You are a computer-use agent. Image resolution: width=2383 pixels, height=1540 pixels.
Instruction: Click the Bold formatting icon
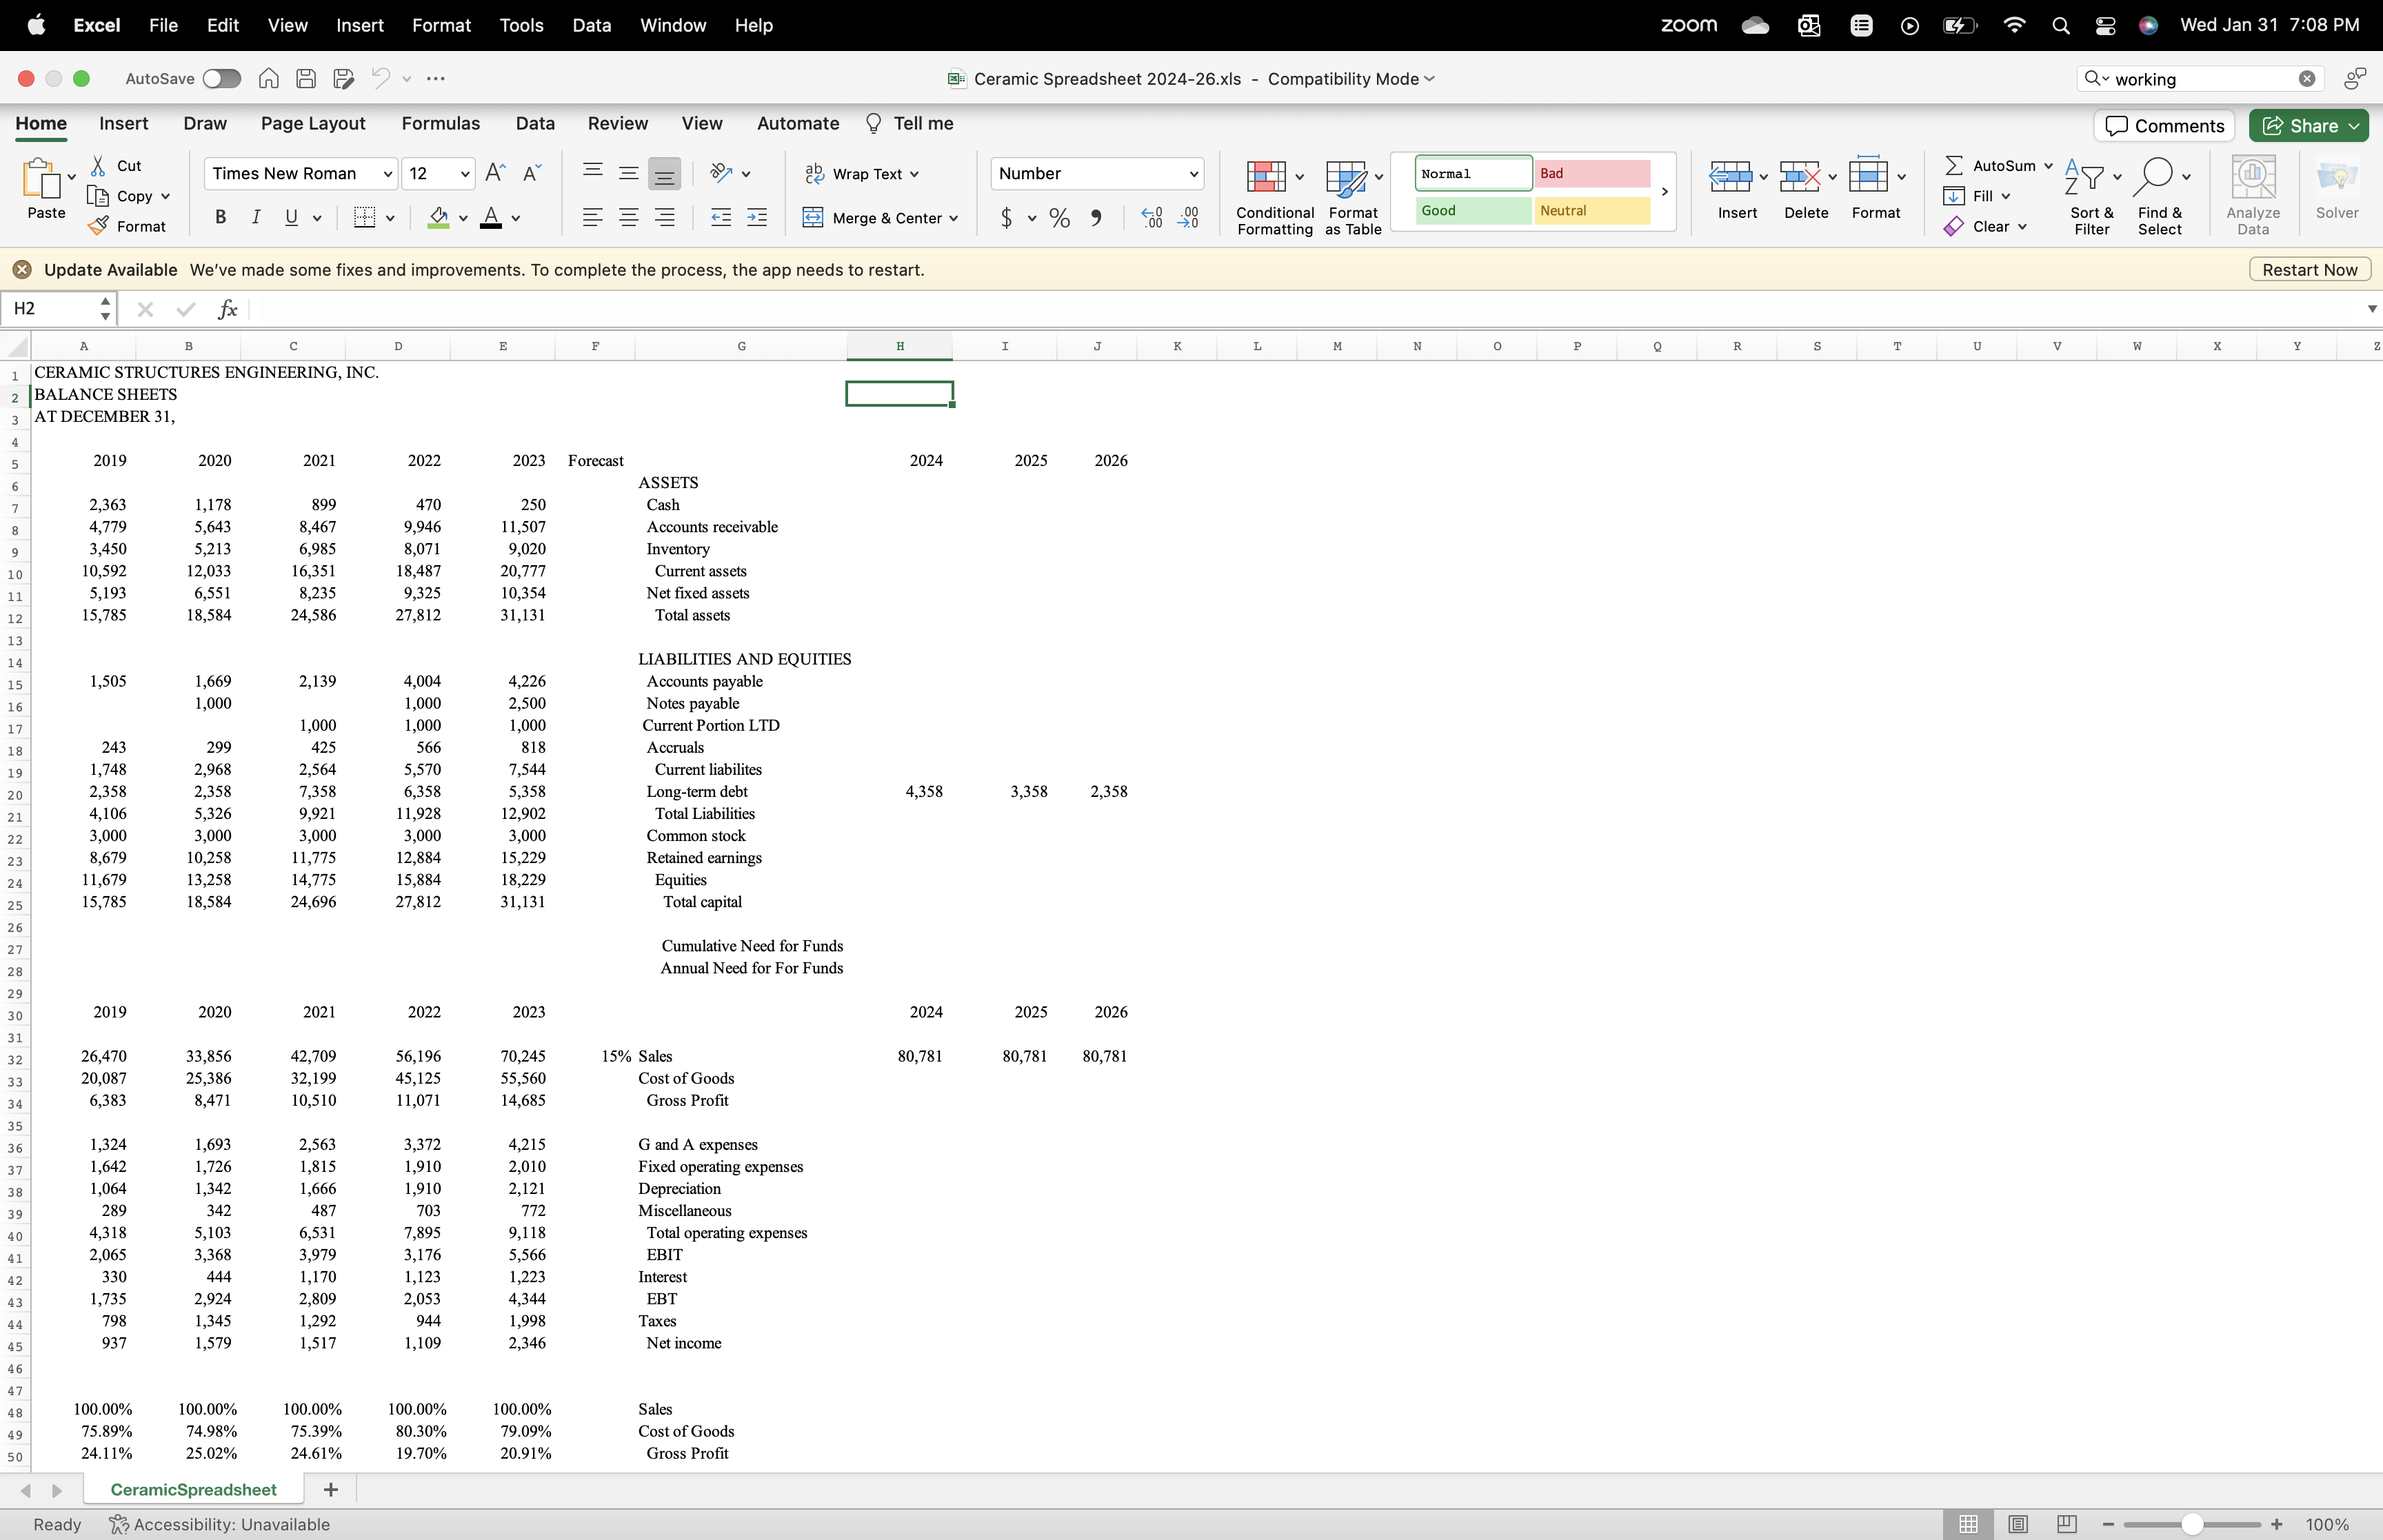pos(221,217)
